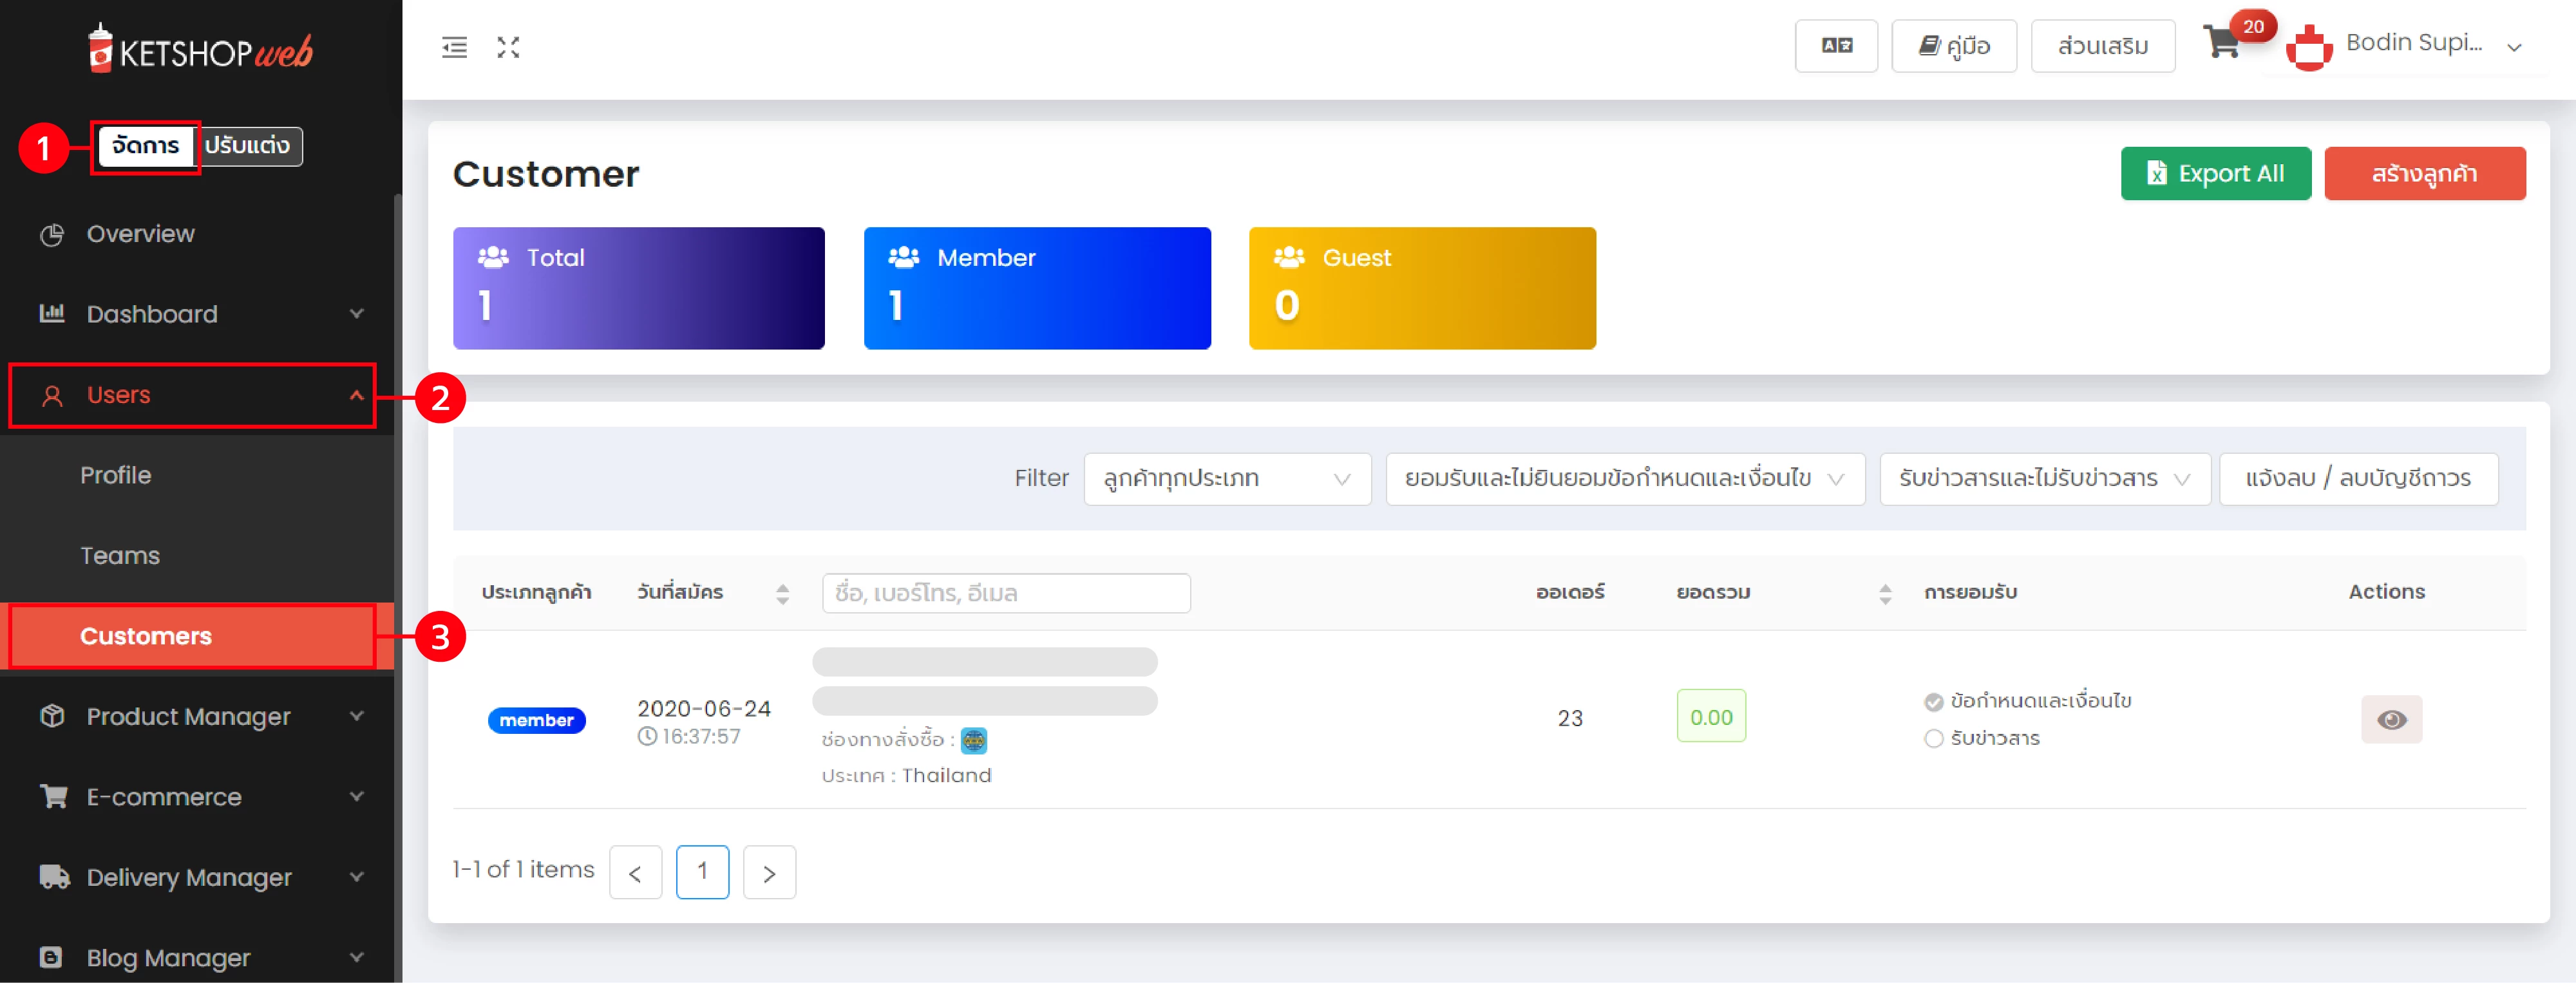Expand the Product Manager chevron
The width and height of the screenshot is (2576, 983).
356,716
